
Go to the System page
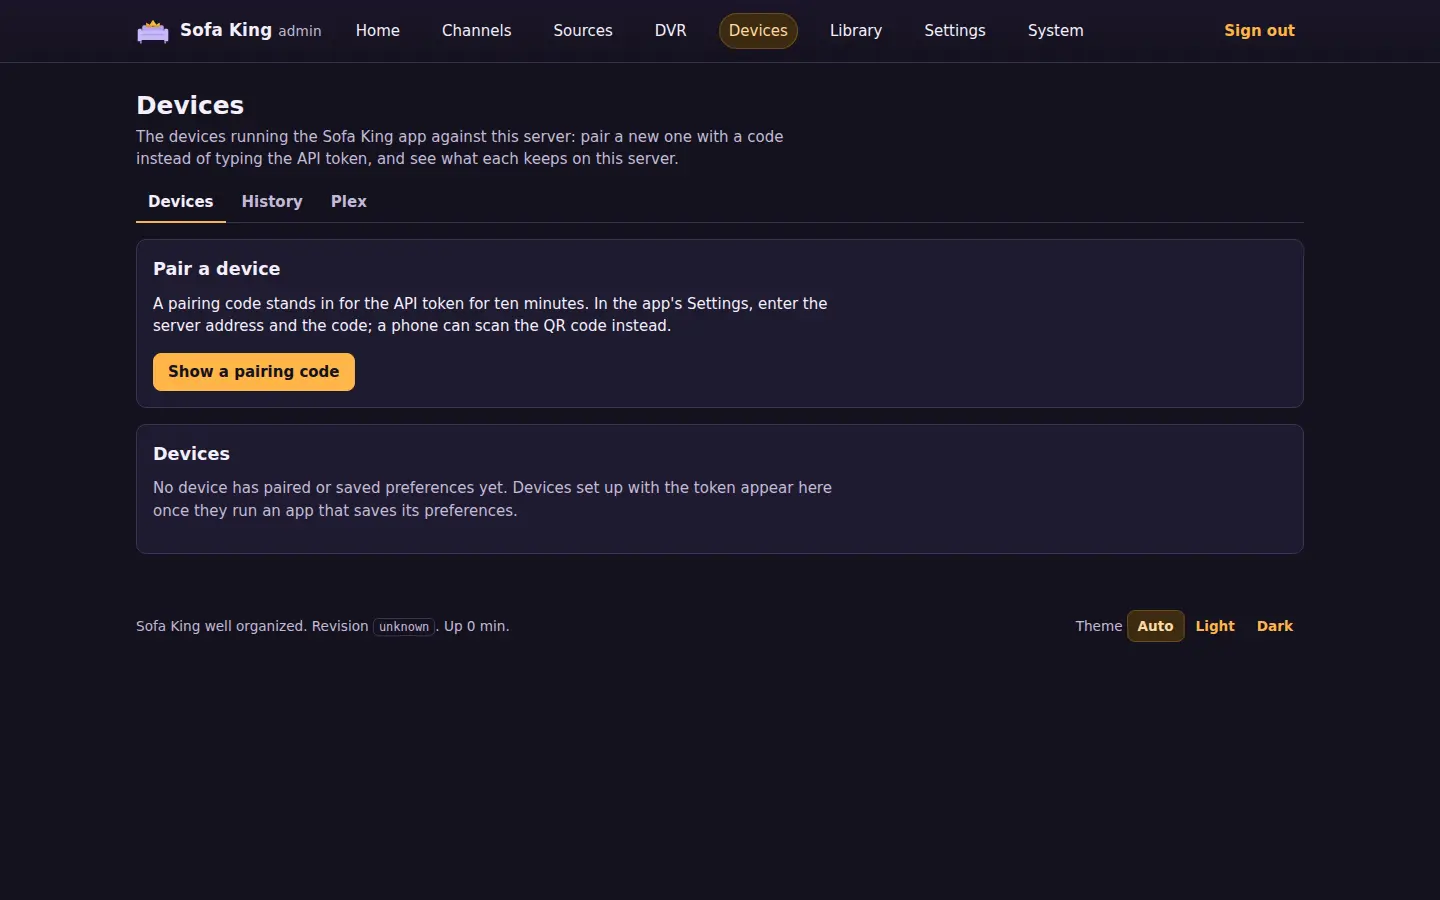(1055, 31)
